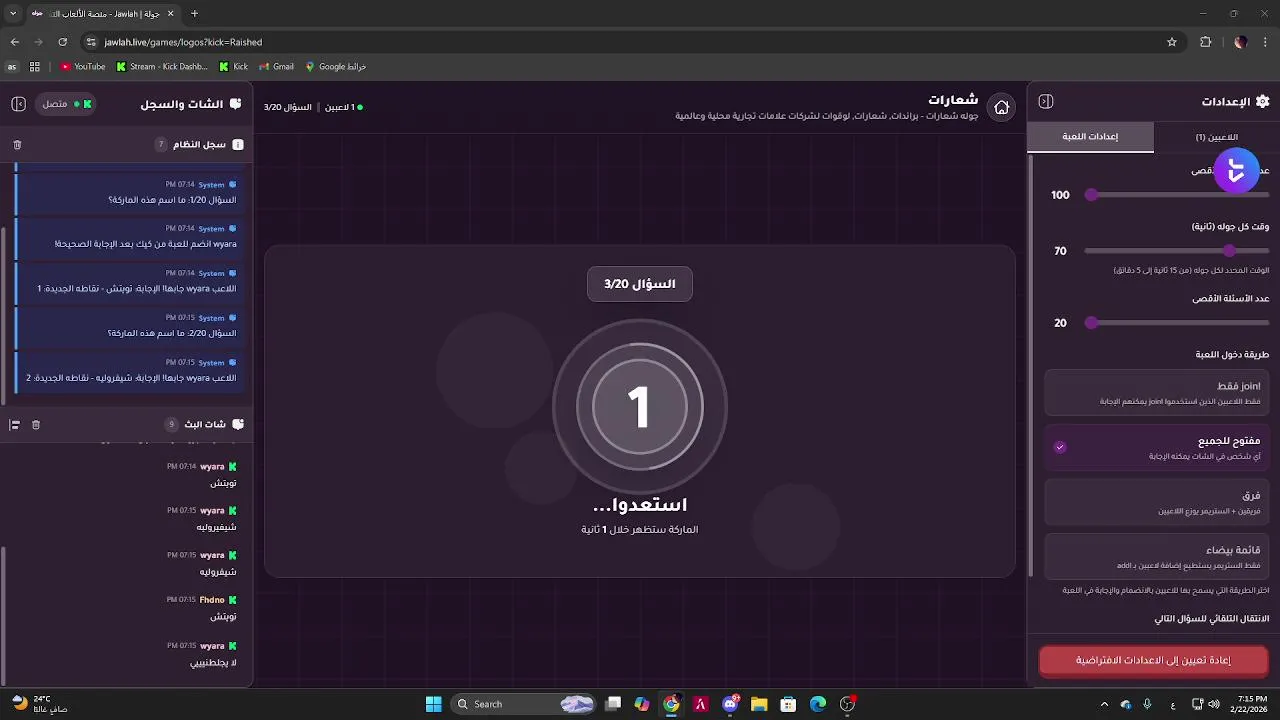Open File Explorer from the taskbar

pos(759,704)
